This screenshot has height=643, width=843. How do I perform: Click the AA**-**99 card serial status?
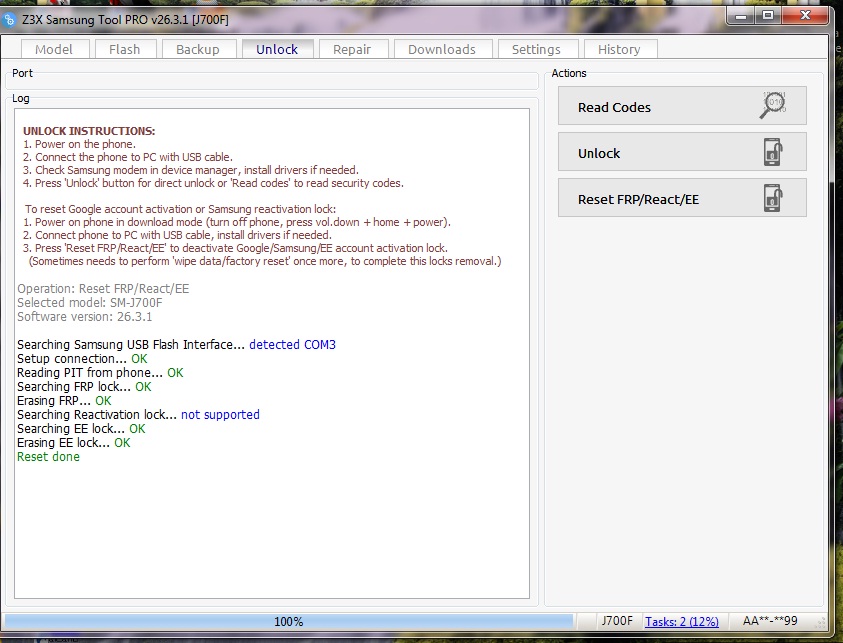pos(770,621)
